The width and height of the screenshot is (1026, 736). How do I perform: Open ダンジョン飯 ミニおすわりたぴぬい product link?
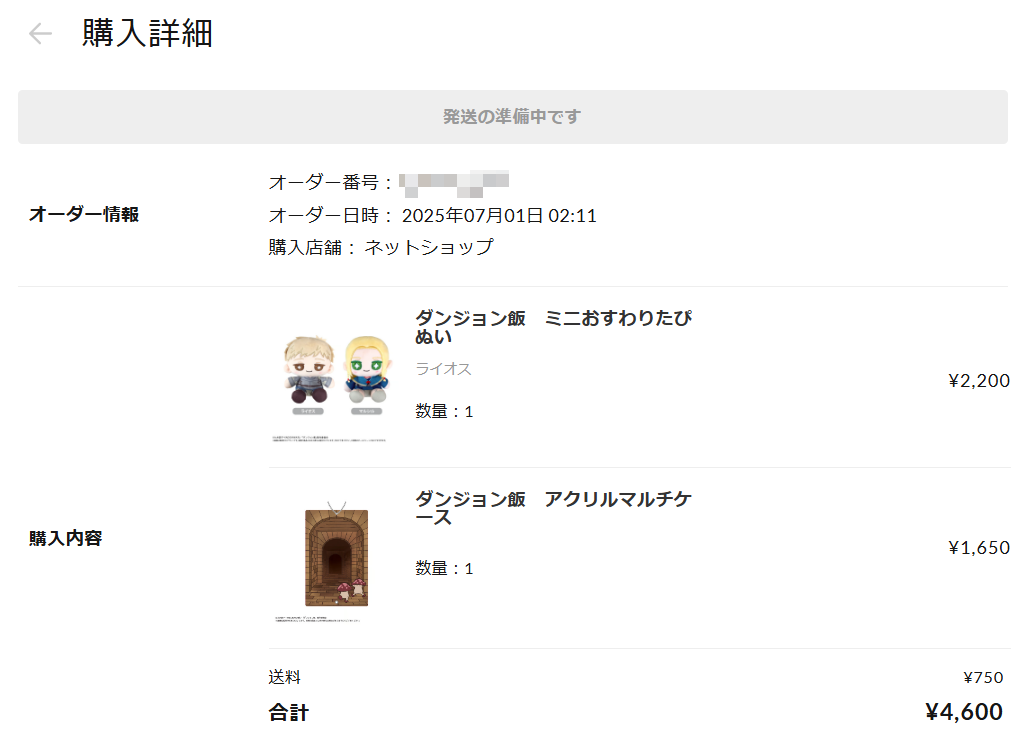pyautogui.click(x=553, y=327)
